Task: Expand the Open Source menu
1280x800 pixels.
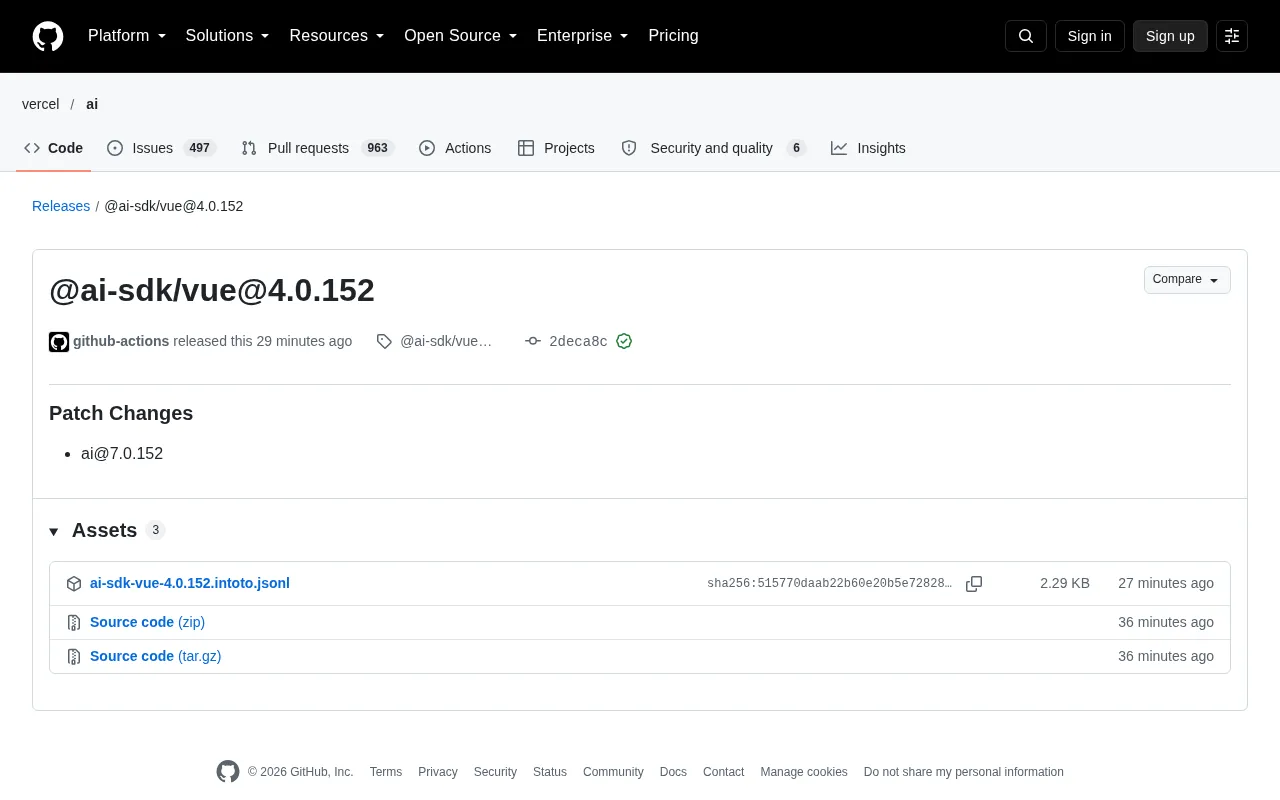Action: (461, 36)
